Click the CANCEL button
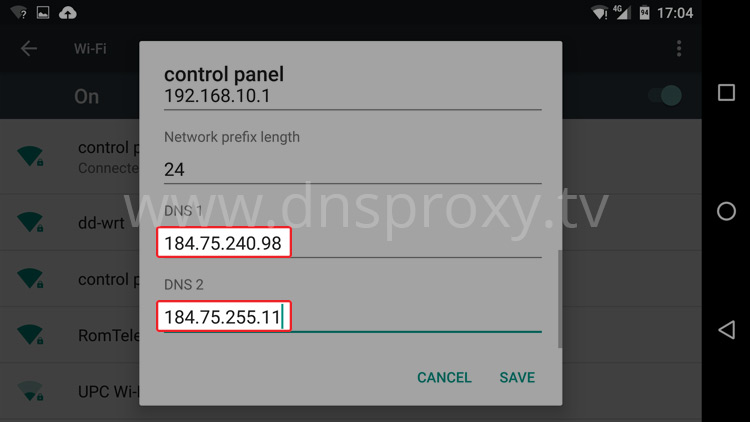The height and width of the screenshot is (422, 750). [444, 378]
